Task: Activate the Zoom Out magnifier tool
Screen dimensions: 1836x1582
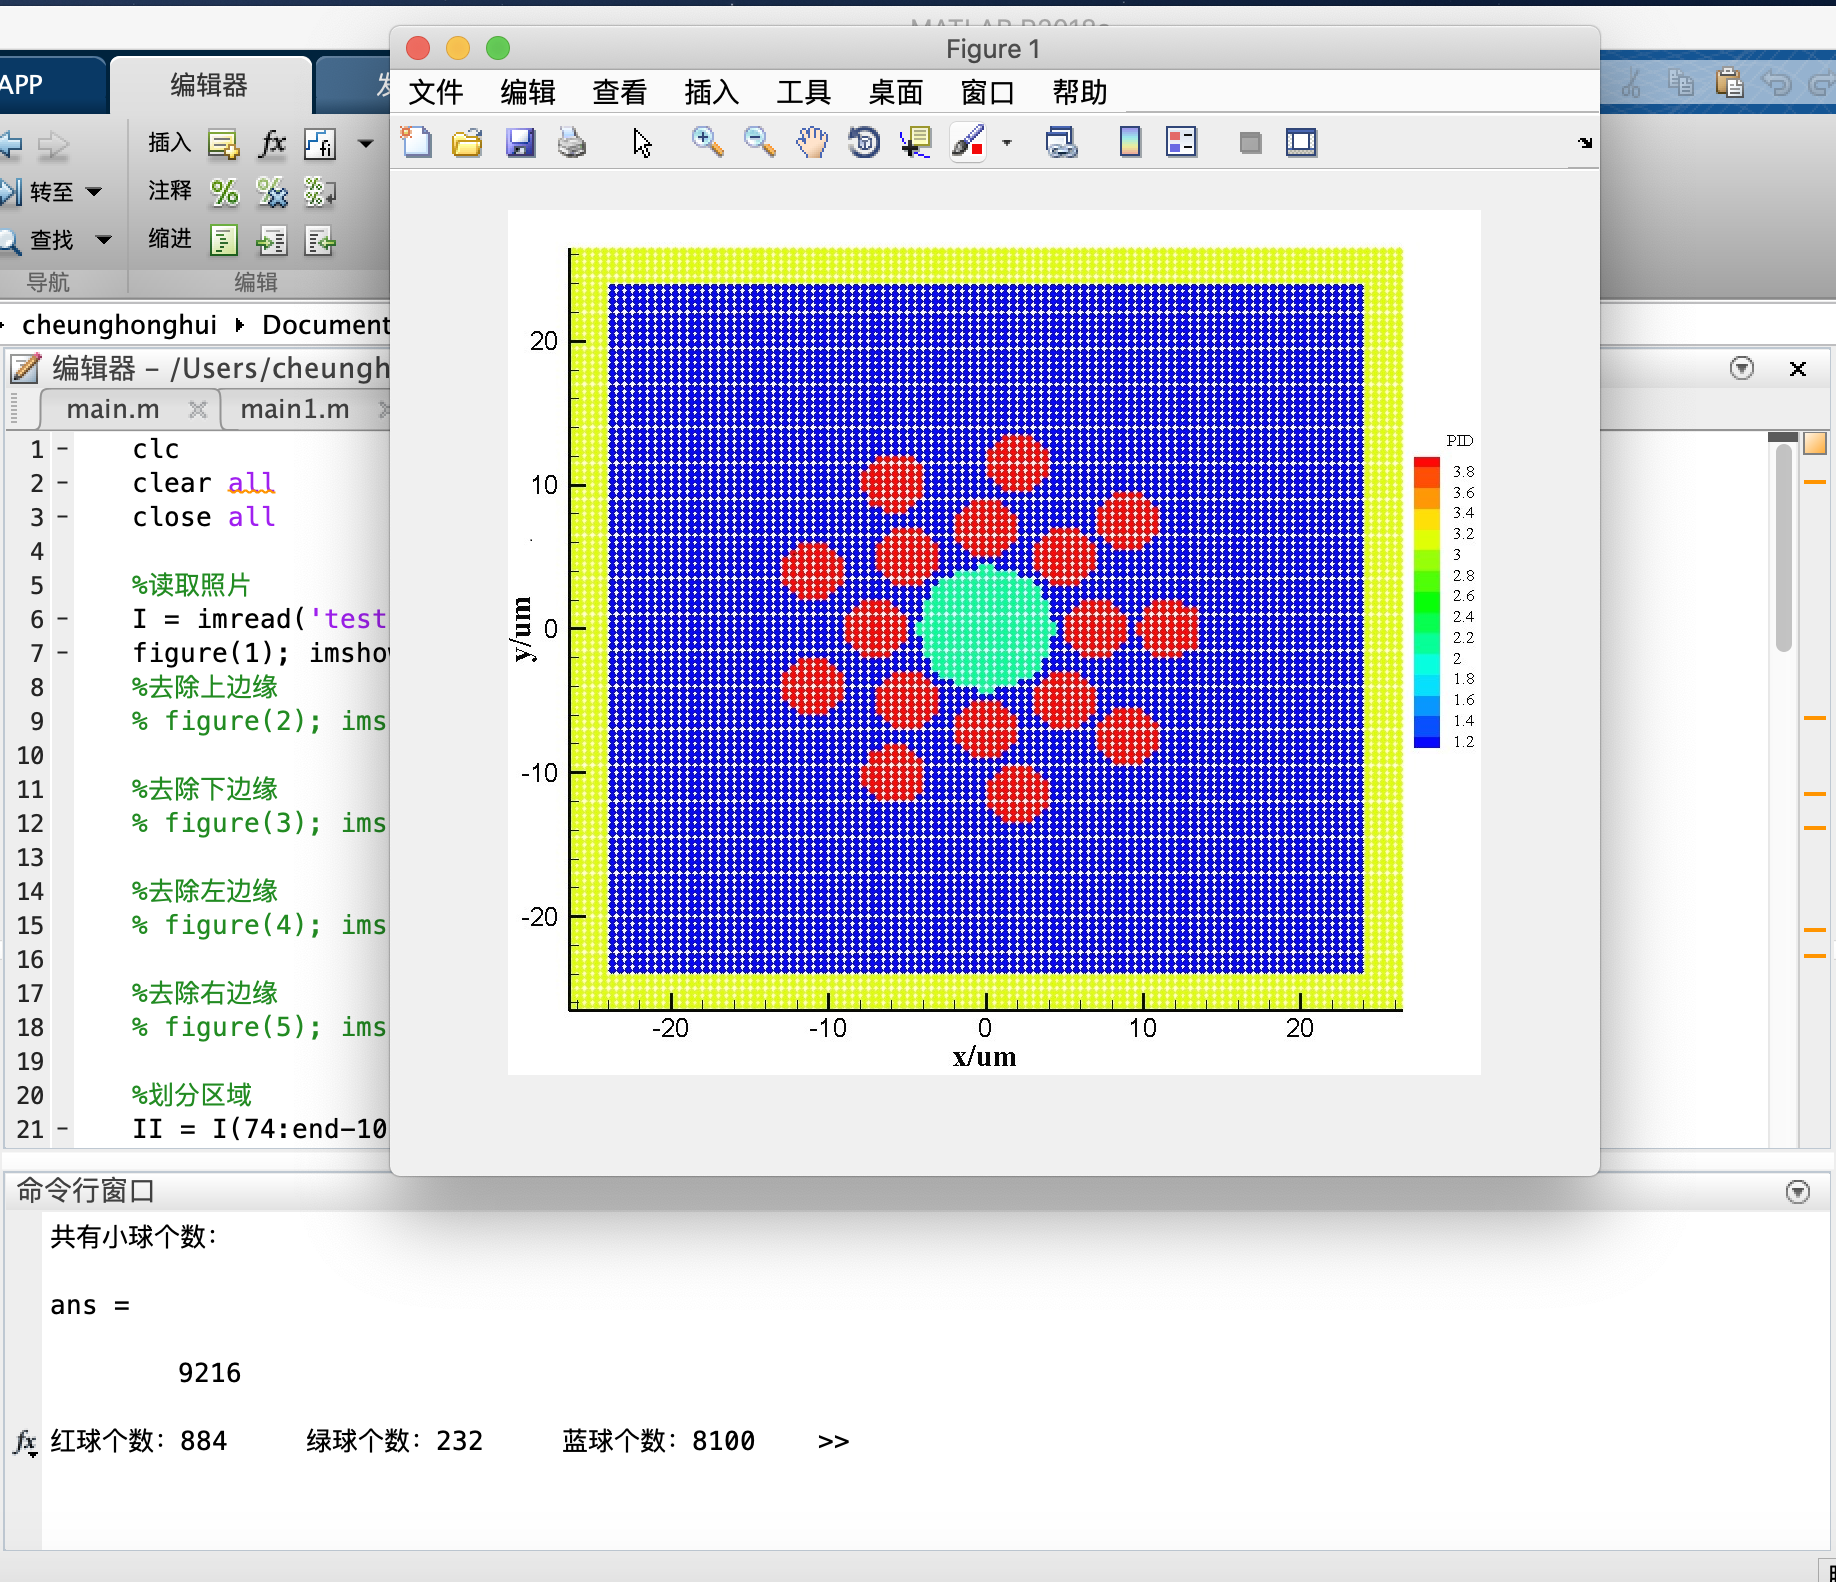Action: (760, 143)
